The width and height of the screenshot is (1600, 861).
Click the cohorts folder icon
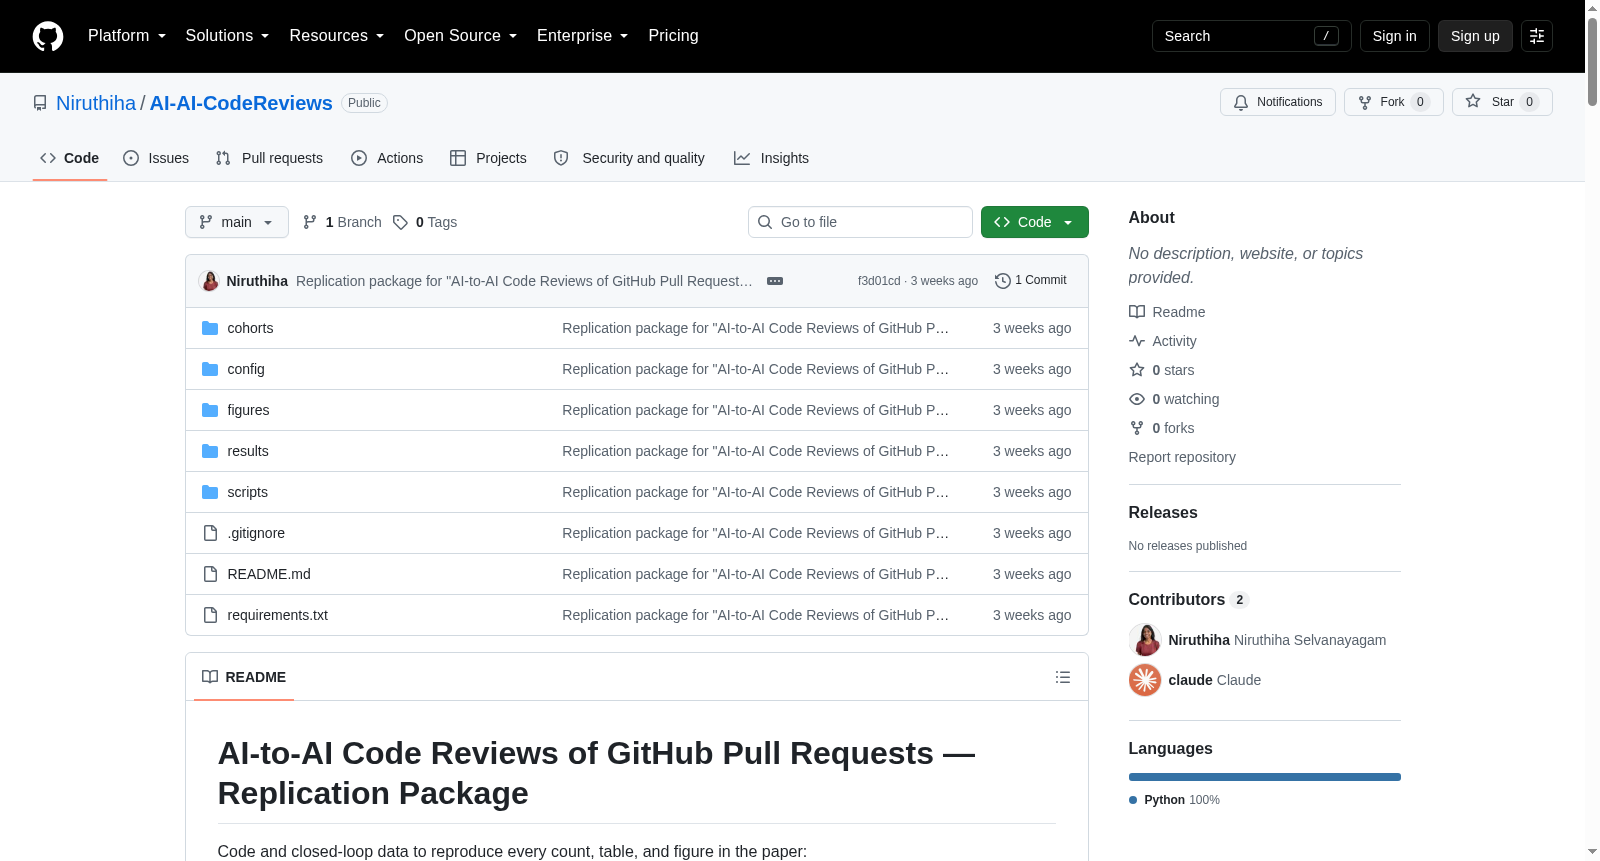point(210,328)
